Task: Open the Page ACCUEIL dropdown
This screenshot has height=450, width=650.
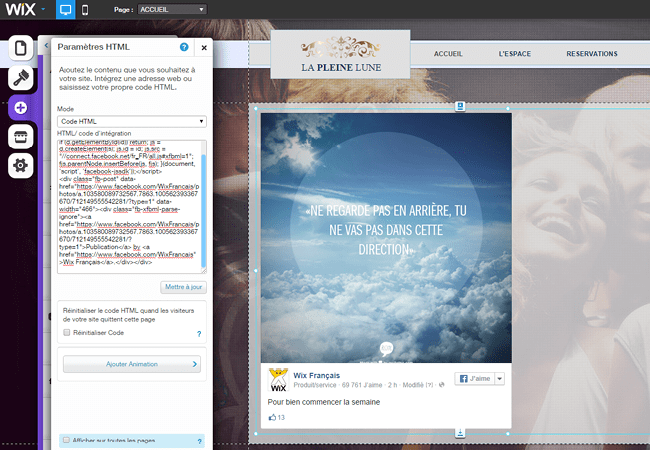Action: coord(172,9)
